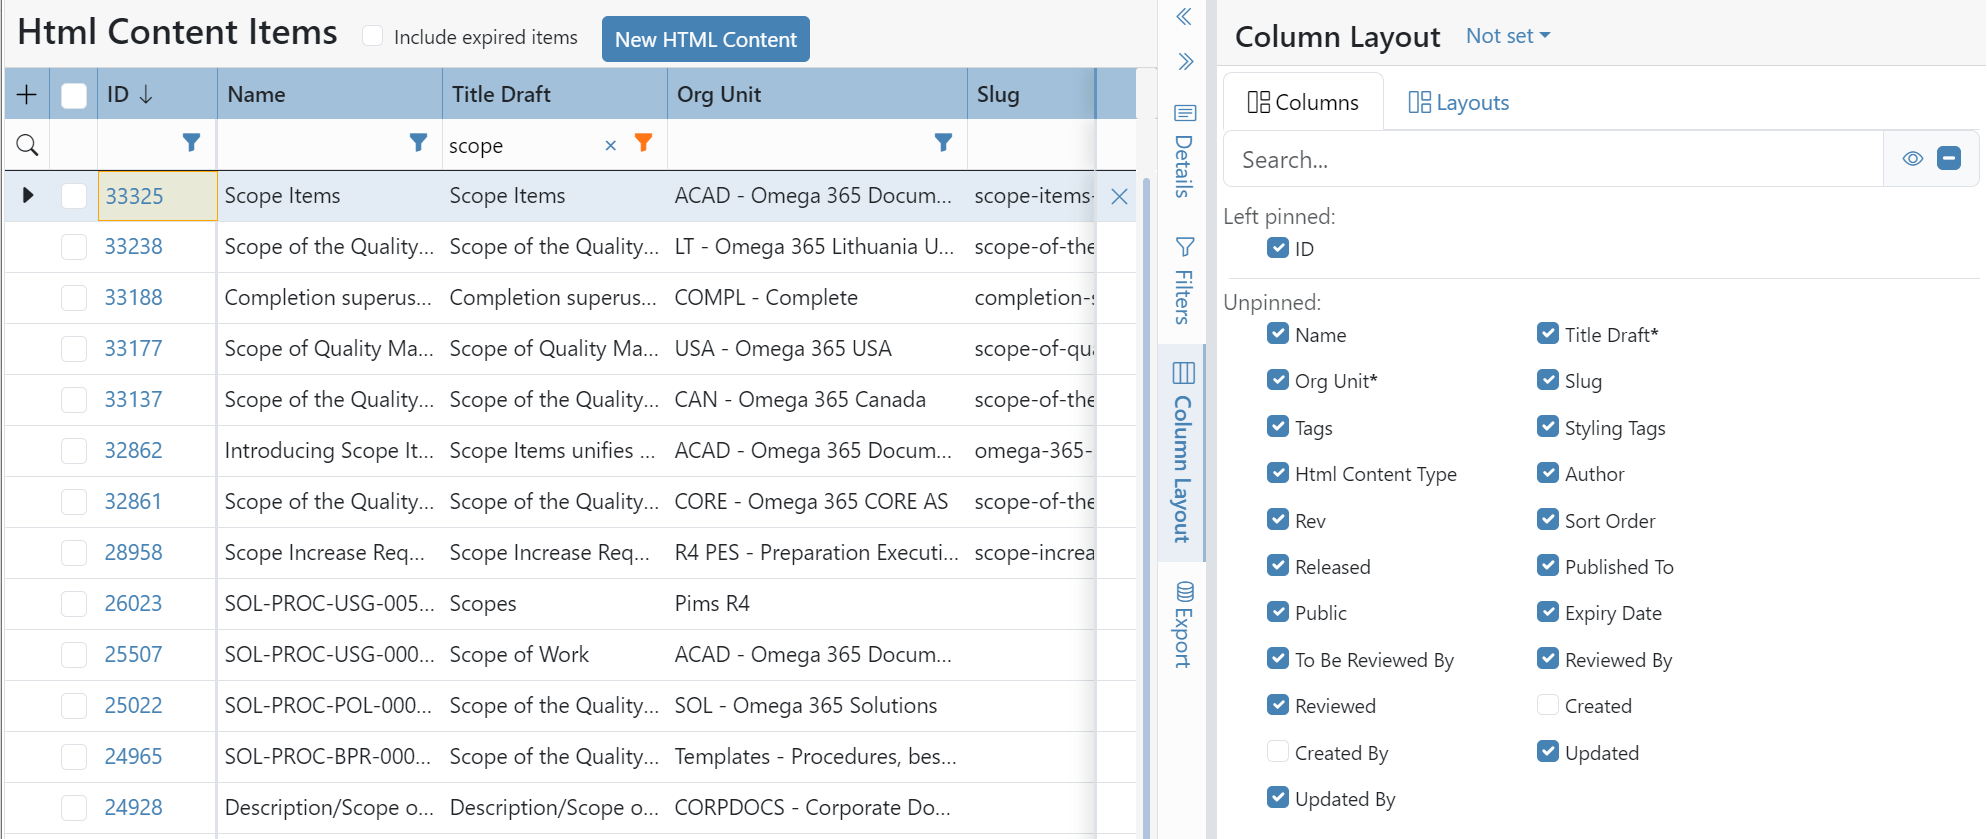Select the checkbox for row 33238
The image size is (1987, 839).
(74, 247)
